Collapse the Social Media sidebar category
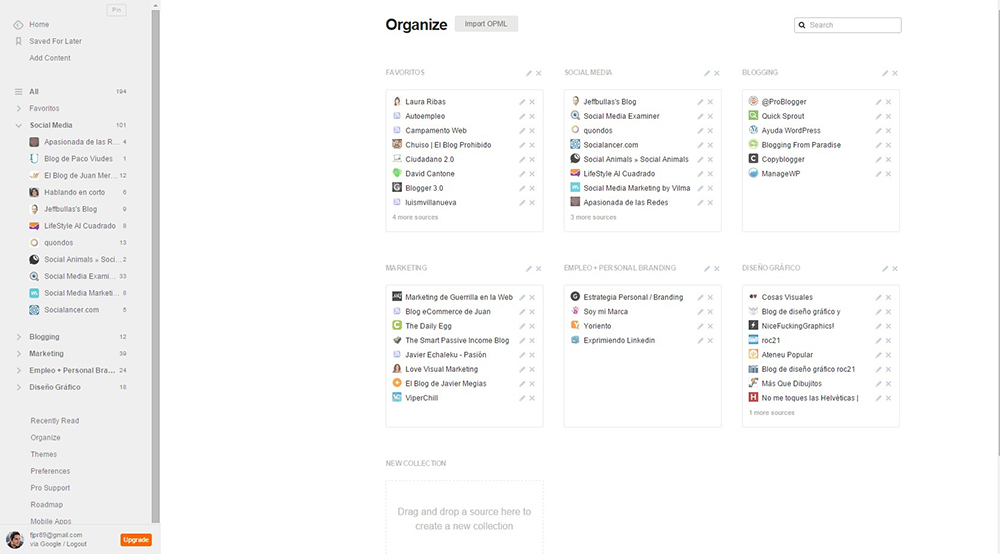 pos(19,125)
